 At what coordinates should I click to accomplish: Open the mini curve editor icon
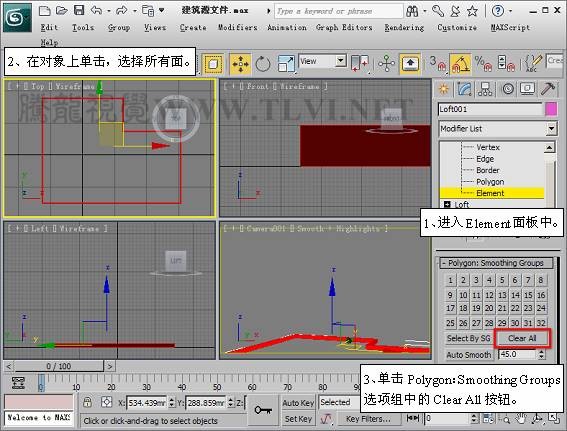click(x=18, y=383)
